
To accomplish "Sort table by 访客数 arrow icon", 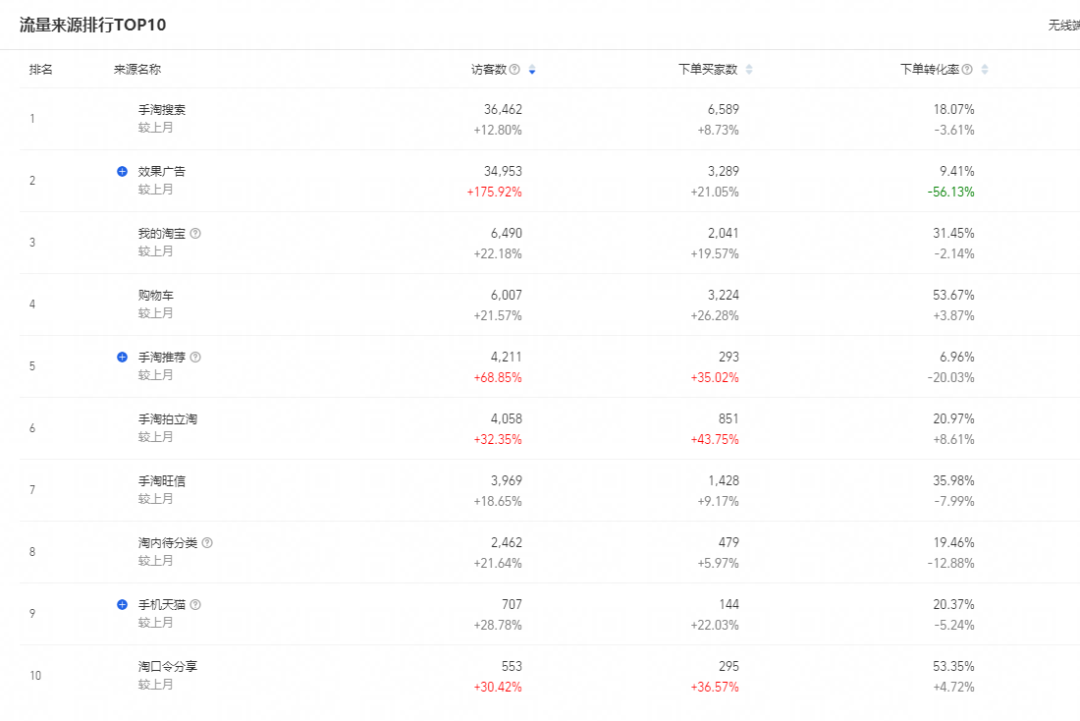I will (532, 70).
